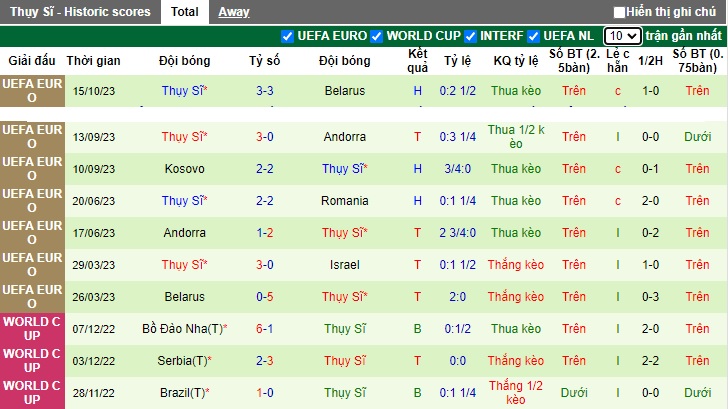The height and width of the screenshot is (409, 728).
Task: Switch to the Away tab
Action: [x=234, y=12]
